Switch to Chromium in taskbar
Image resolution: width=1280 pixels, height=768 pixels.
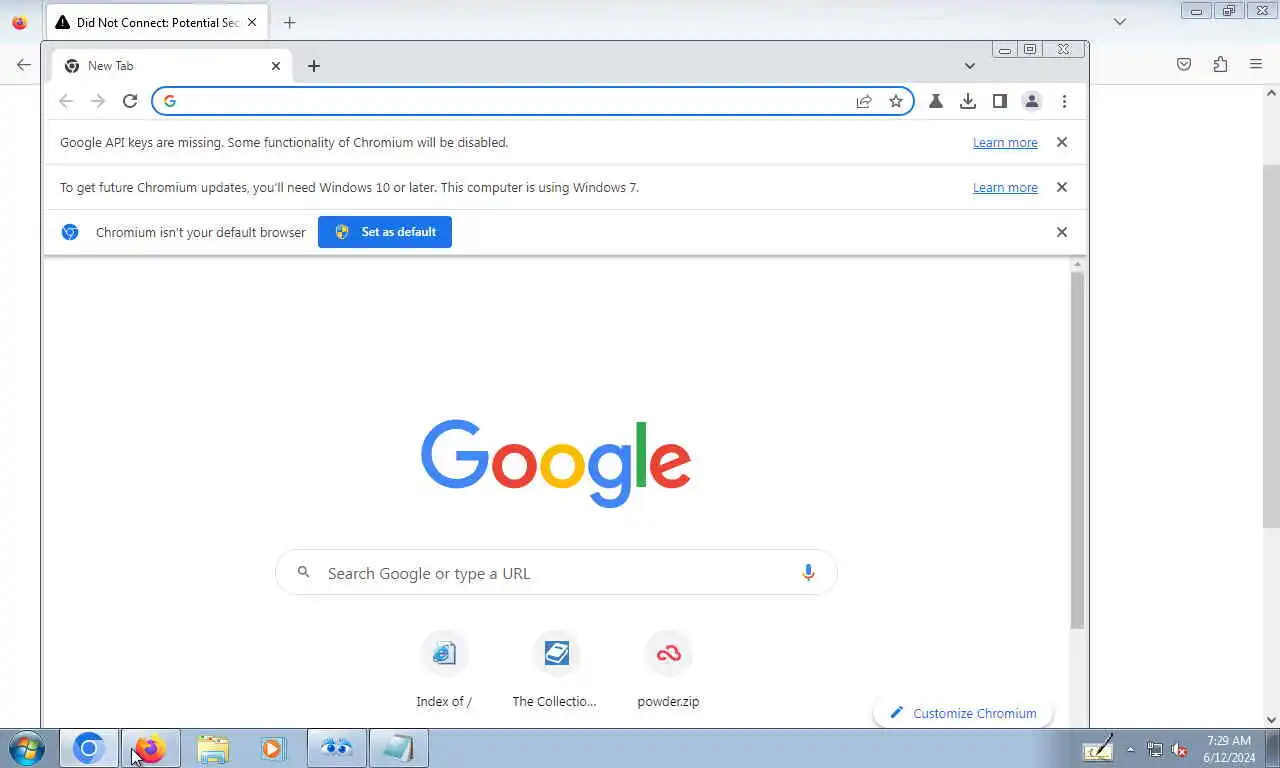[88, 748]
